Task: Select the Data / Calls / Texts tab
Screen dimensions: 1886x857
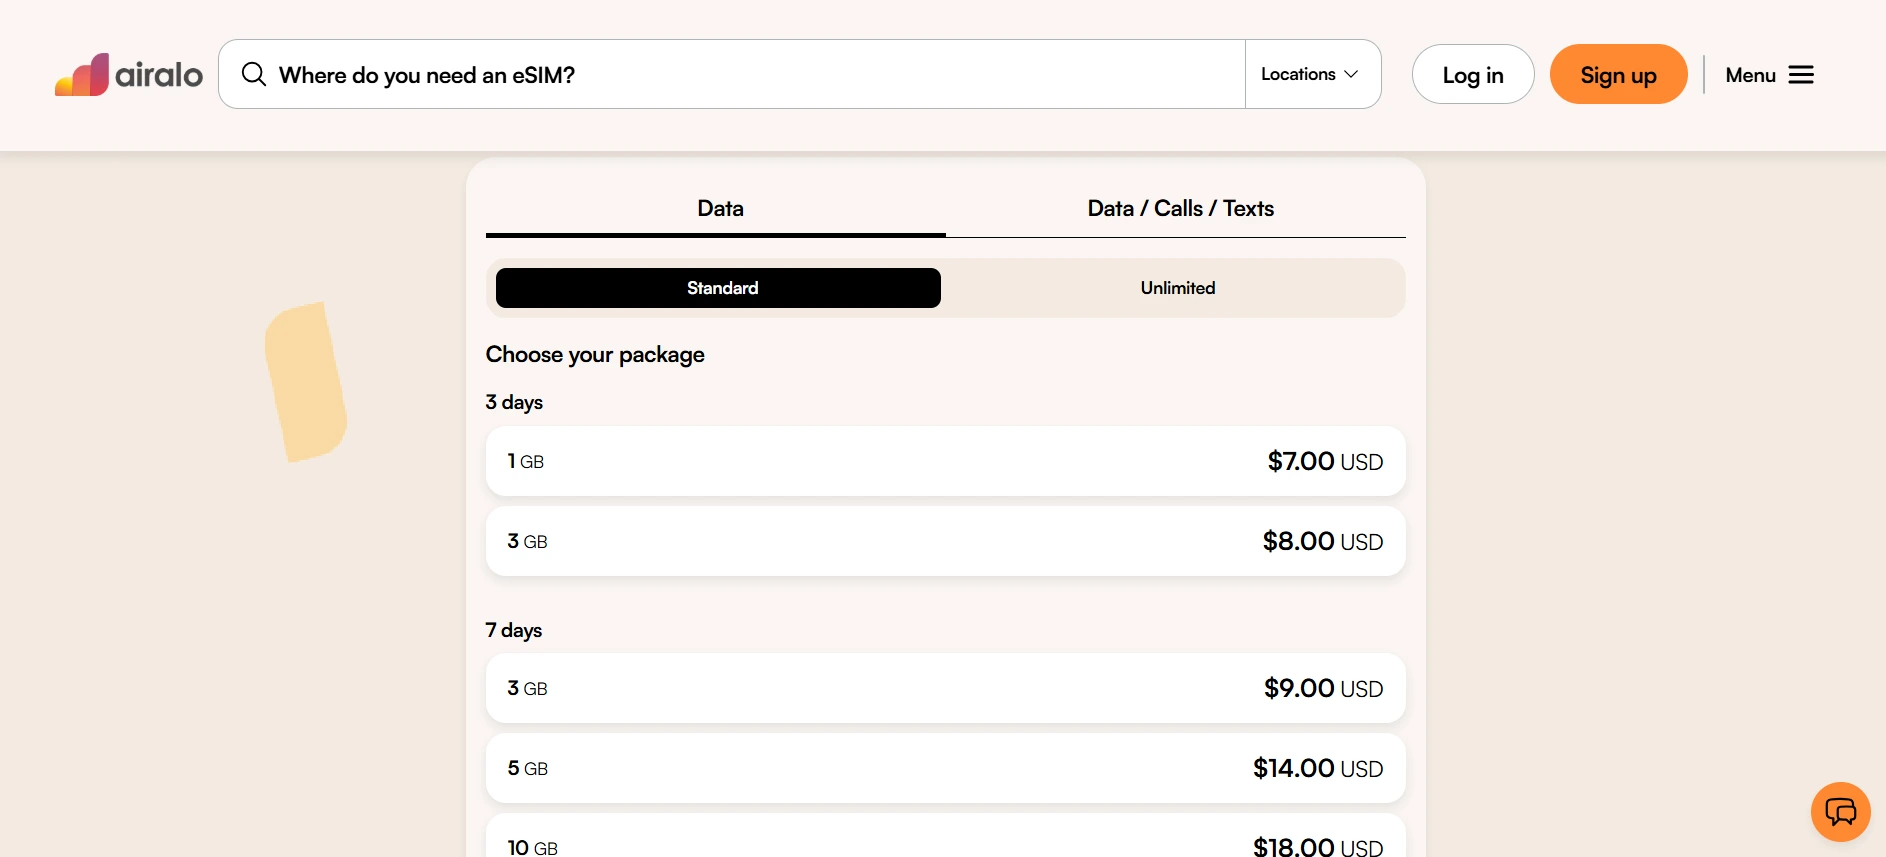Action: (x=1180, y=209)
